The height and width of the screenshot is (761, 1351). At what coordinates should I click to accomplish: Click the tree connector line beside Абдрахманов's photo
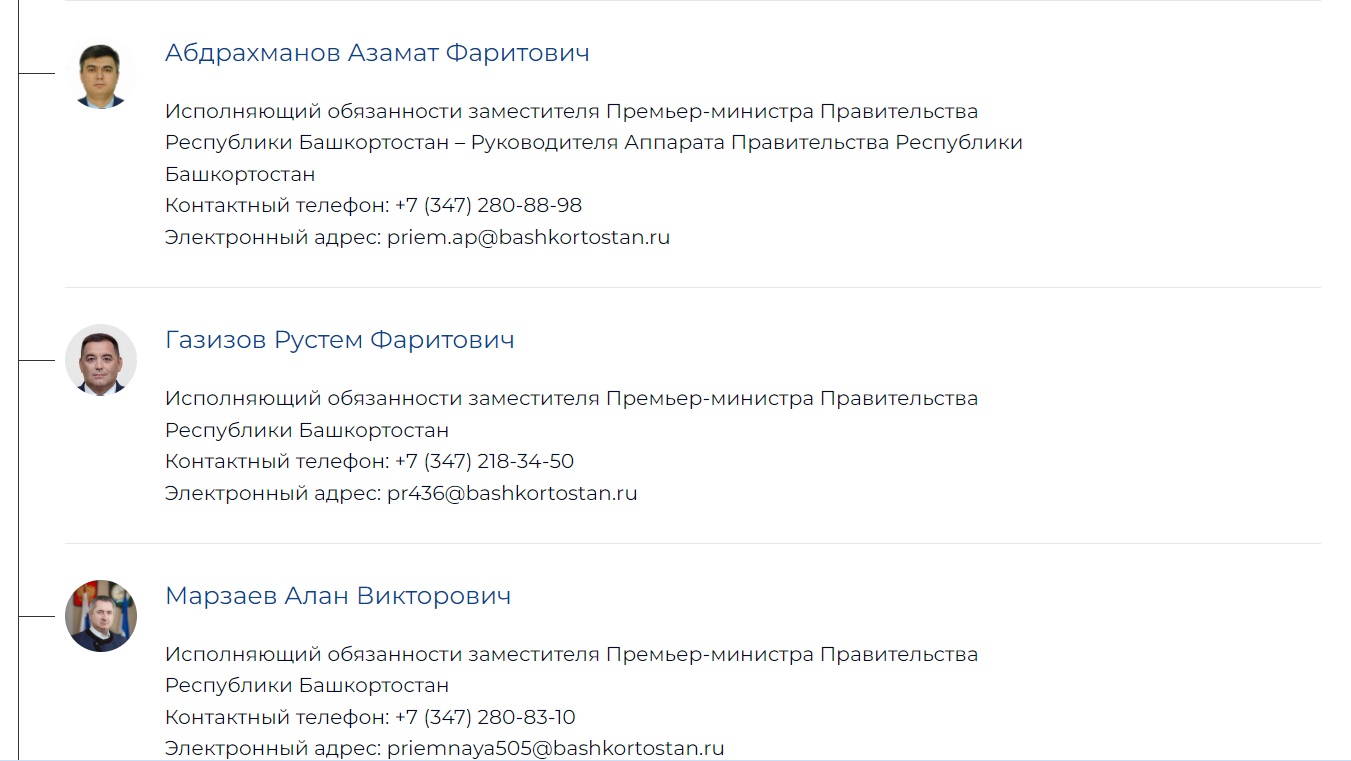point(36,74)
